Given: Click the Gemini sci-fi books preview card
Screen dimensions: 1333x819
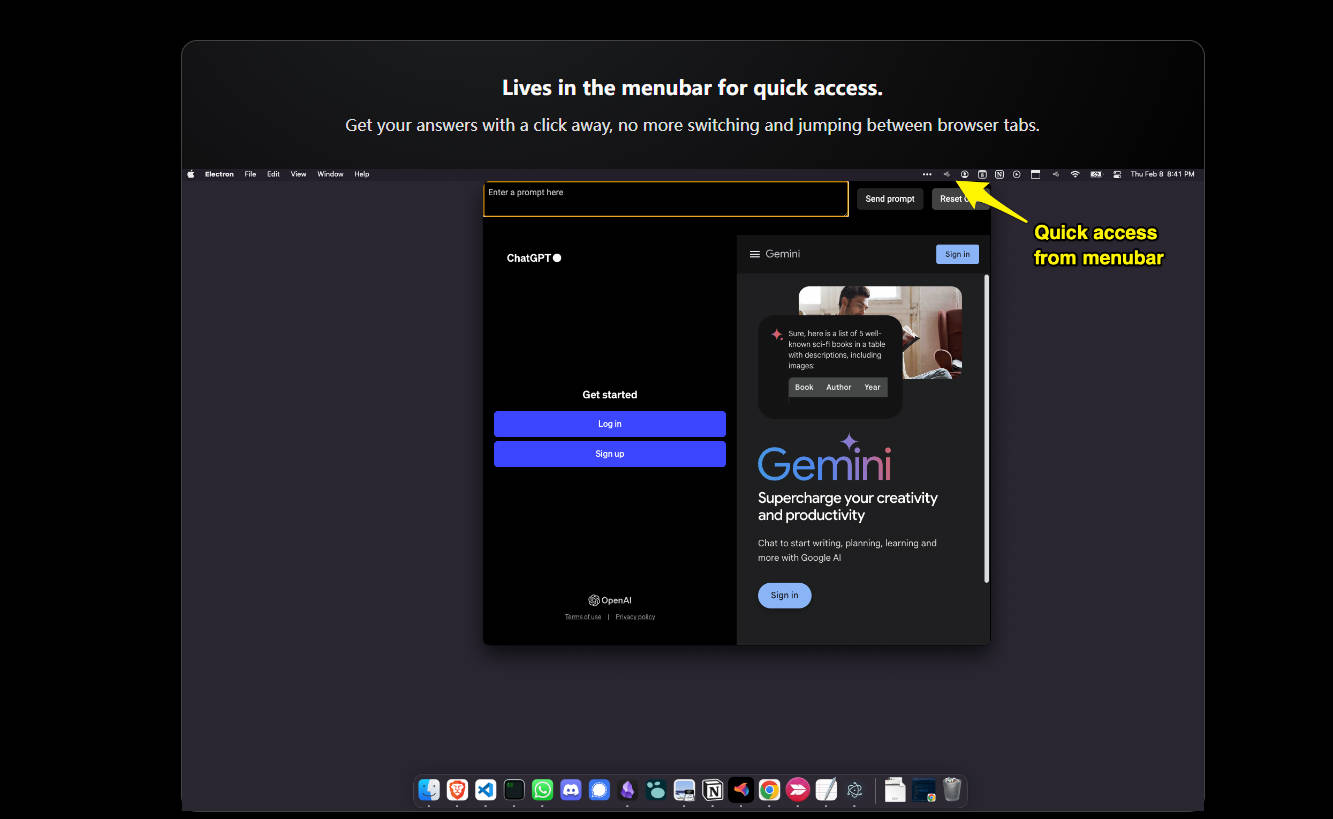Looking at the screenshot, I should coord(830,366).
